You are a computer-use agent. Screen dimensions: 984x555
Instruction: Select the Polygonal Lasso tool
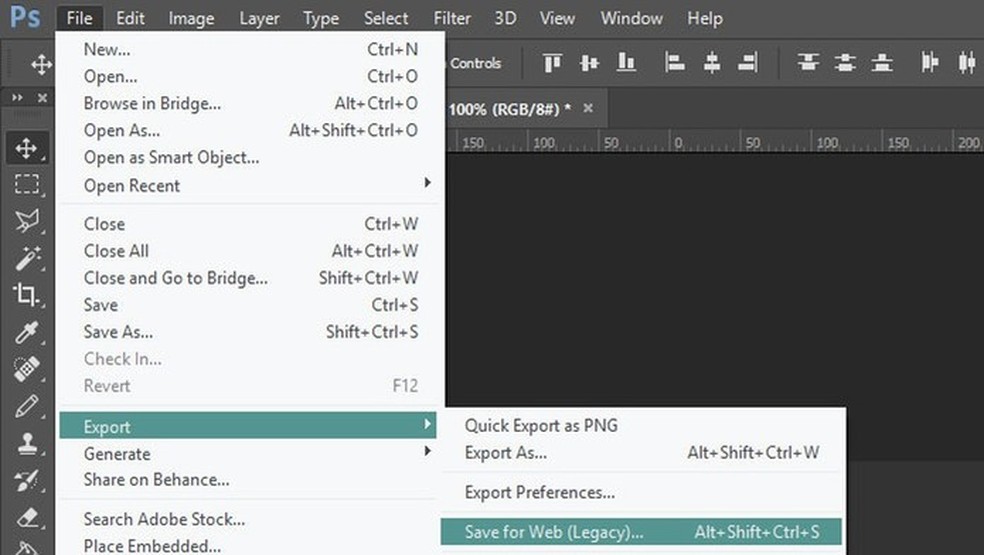(x=26, y=221)
